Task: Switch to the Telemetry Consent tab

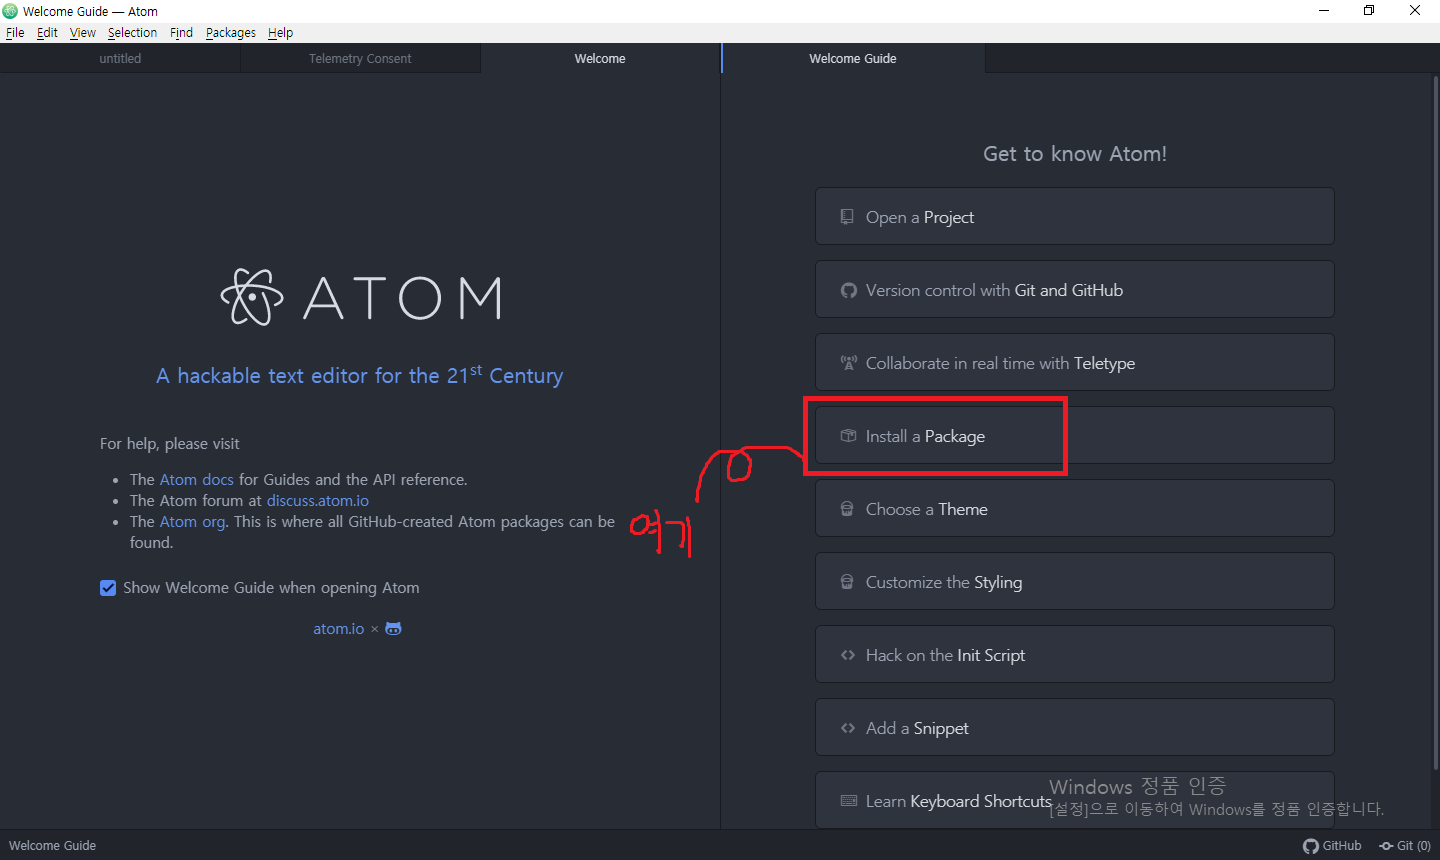Action: [360, 58]
